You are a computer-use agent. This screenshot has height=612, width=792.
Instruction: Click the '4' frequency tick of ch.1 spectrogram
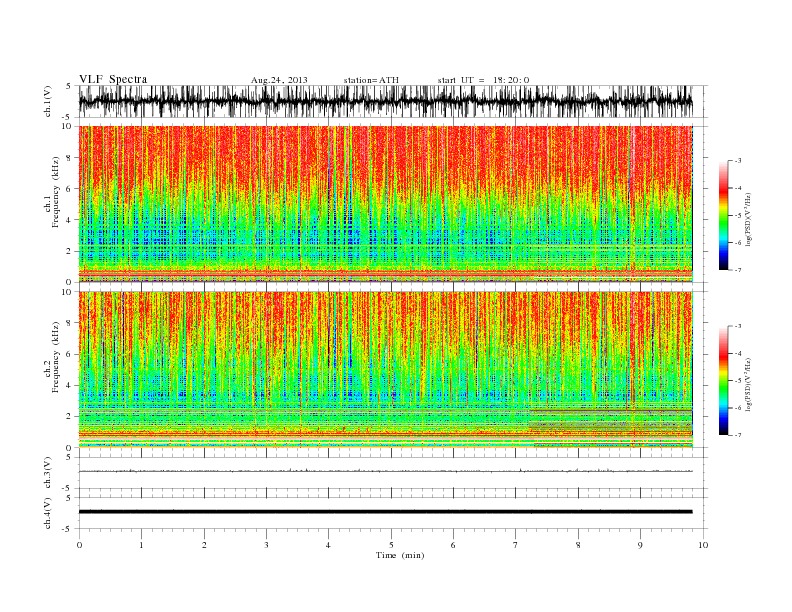pos(70,220)
